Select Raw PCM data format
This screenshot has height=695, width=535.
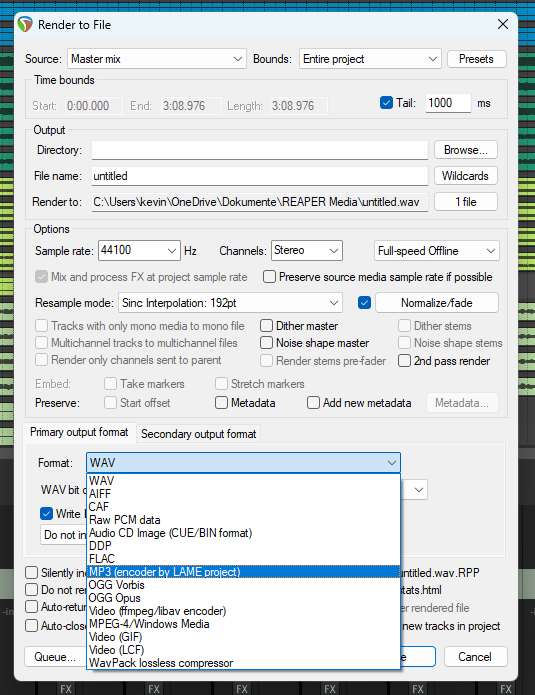point(243,520)
